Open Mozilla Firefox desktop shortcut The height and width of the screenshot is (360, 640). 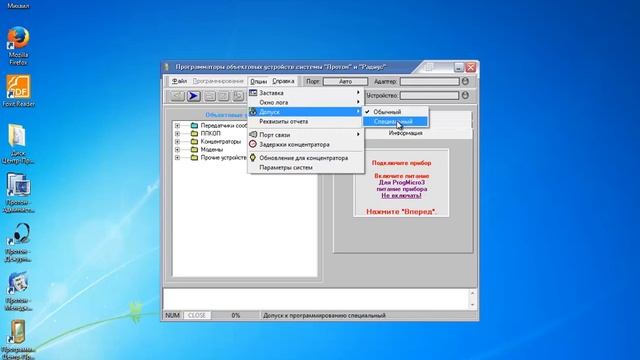(x=18, y=45)
